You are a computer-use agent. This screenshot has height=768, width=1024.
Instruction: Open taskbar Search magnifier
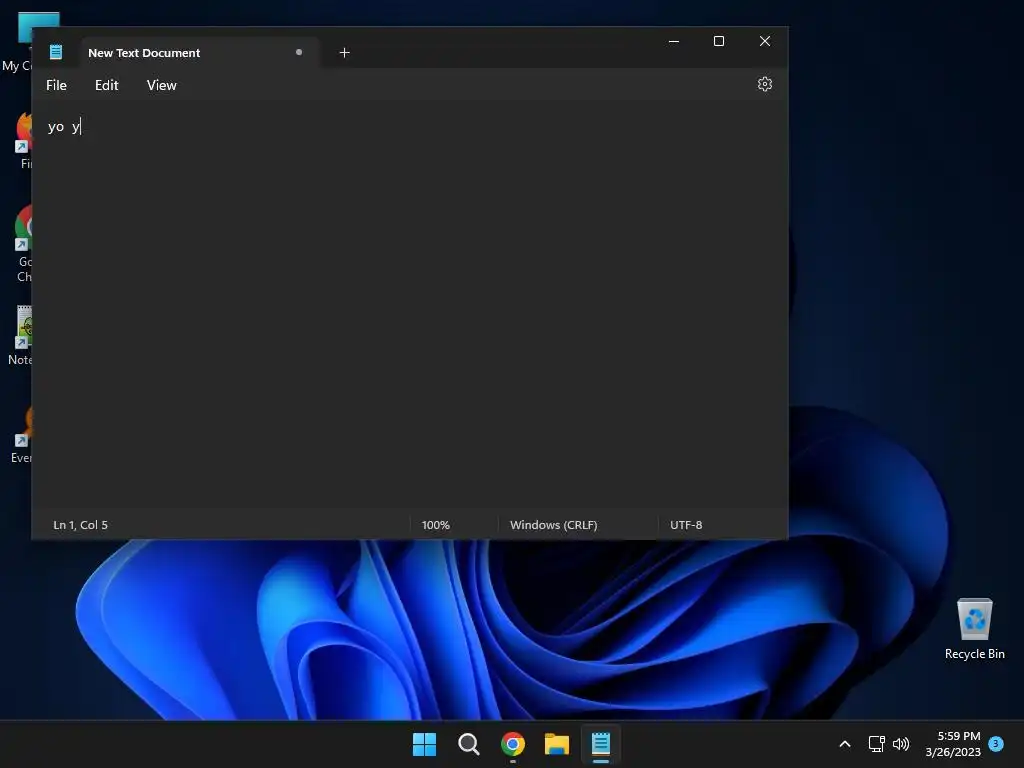469,744
